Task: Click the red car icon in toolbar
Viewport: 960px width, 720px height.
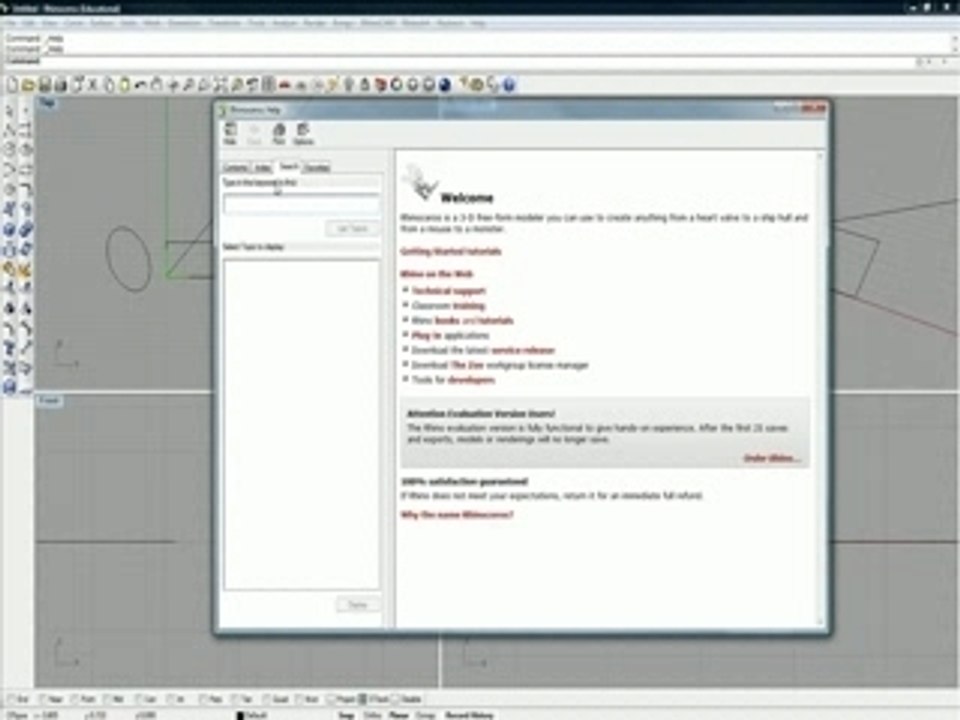Action: coord(284,84)
